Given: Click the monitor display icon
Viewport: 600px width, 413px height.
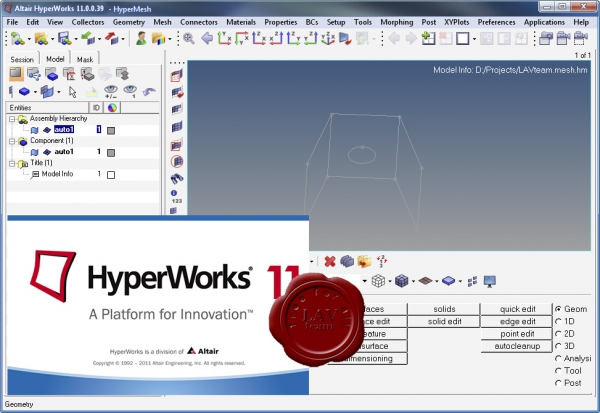Looking at the screenshot, I should [x=489, y=281].
